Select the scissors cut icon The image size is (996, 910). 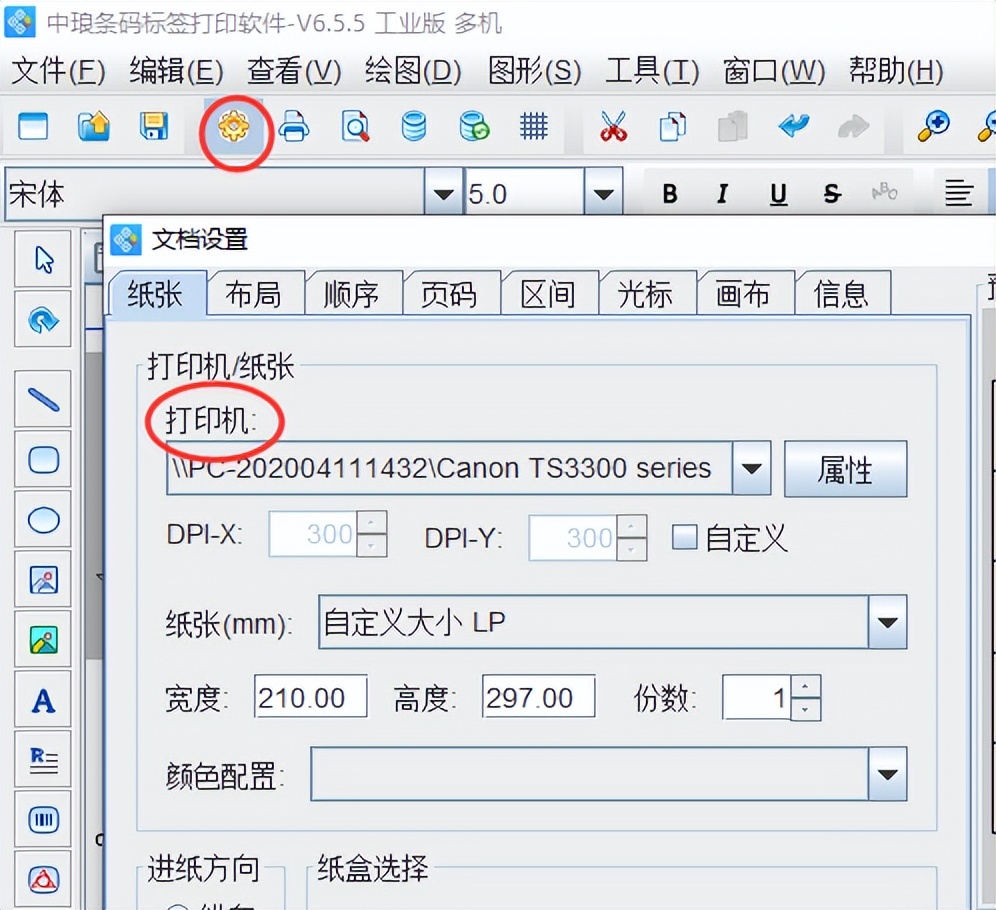(x=613, y=127)
